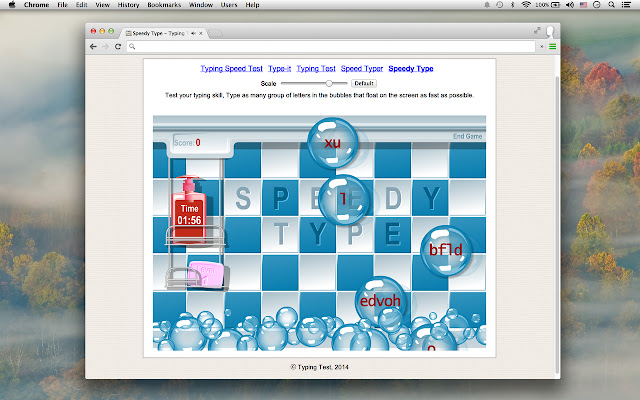This screenshot has width=640, height=400.
Task: Click the bubble labeled bfld
Action: pyautogui.click(x=446, y=250)
